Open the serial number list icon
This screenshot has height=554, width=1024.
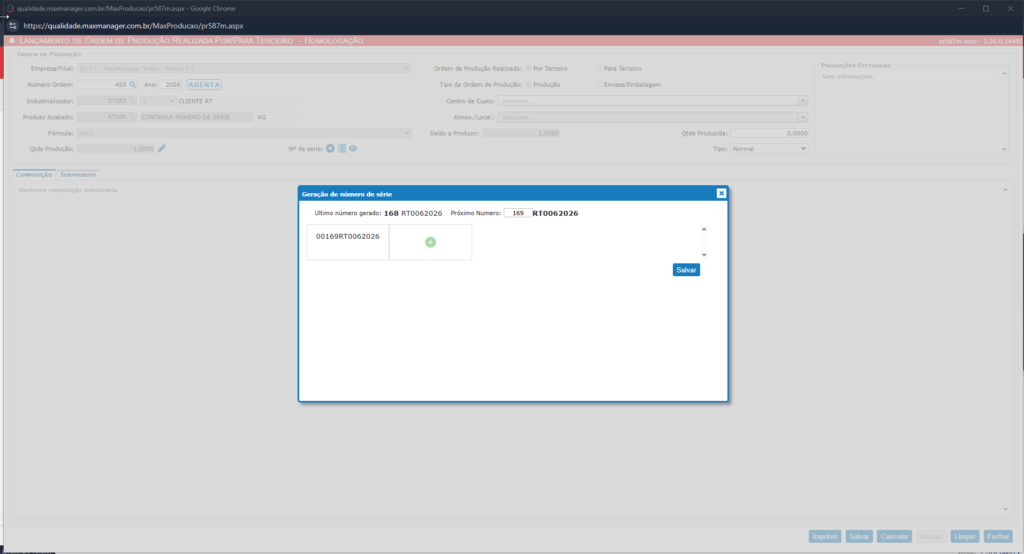click(342, 148)
